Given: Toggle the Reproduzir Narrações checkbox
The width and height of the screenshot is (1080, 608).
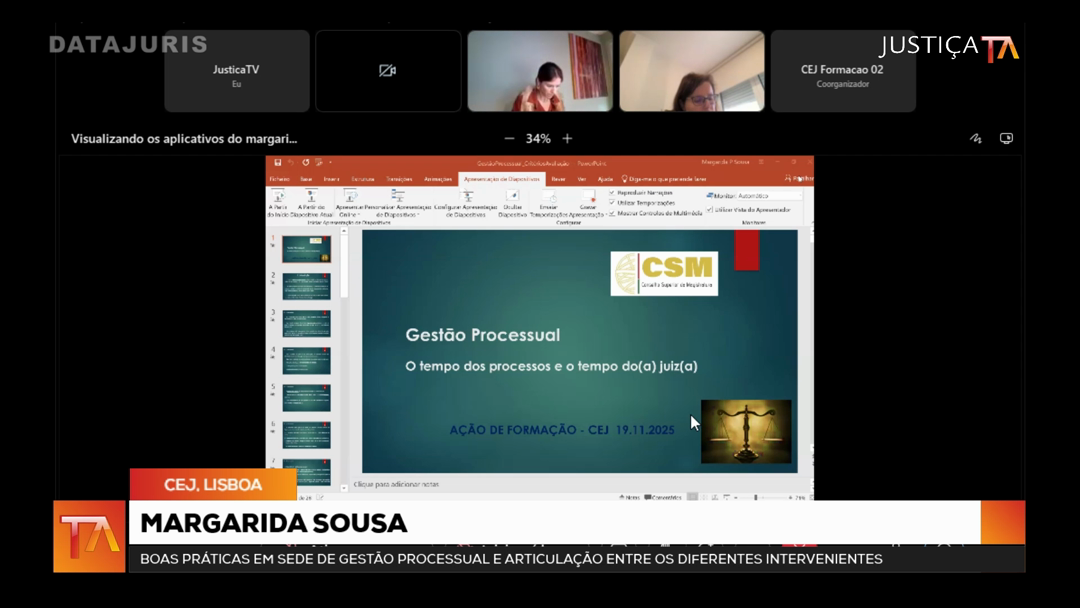Looking at the screenshot, I should (x=612, y=192).
